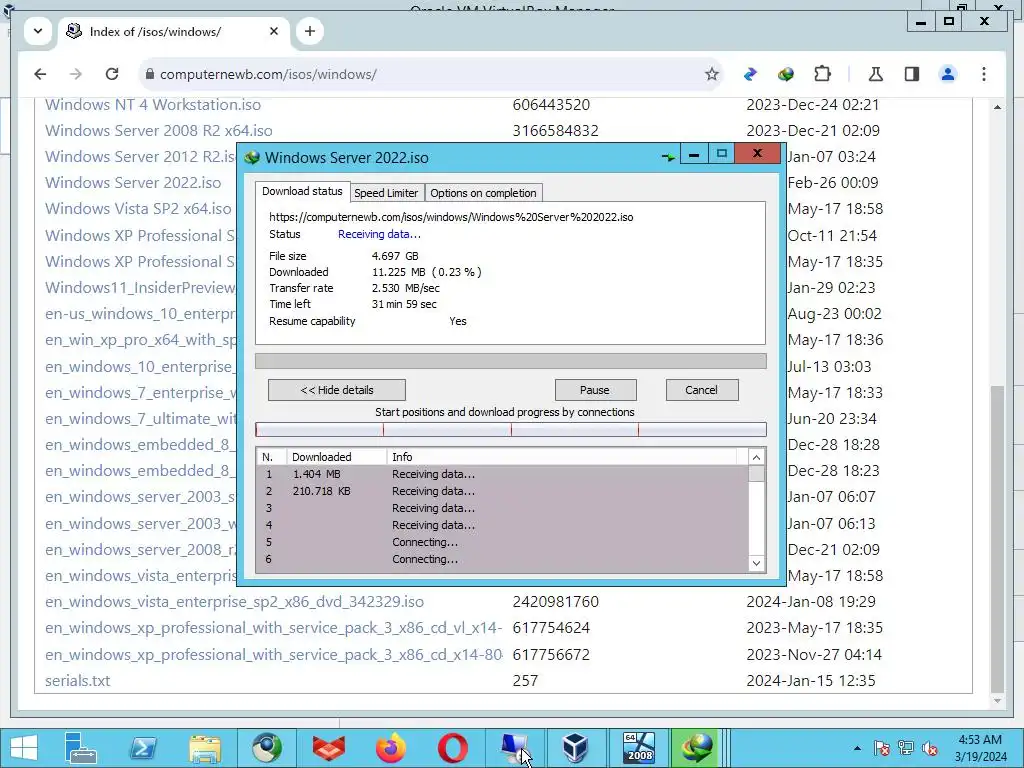Open the Extensions puzzle-piece icon
This screenshot has height=768, width=1024.
coord(822,74)
